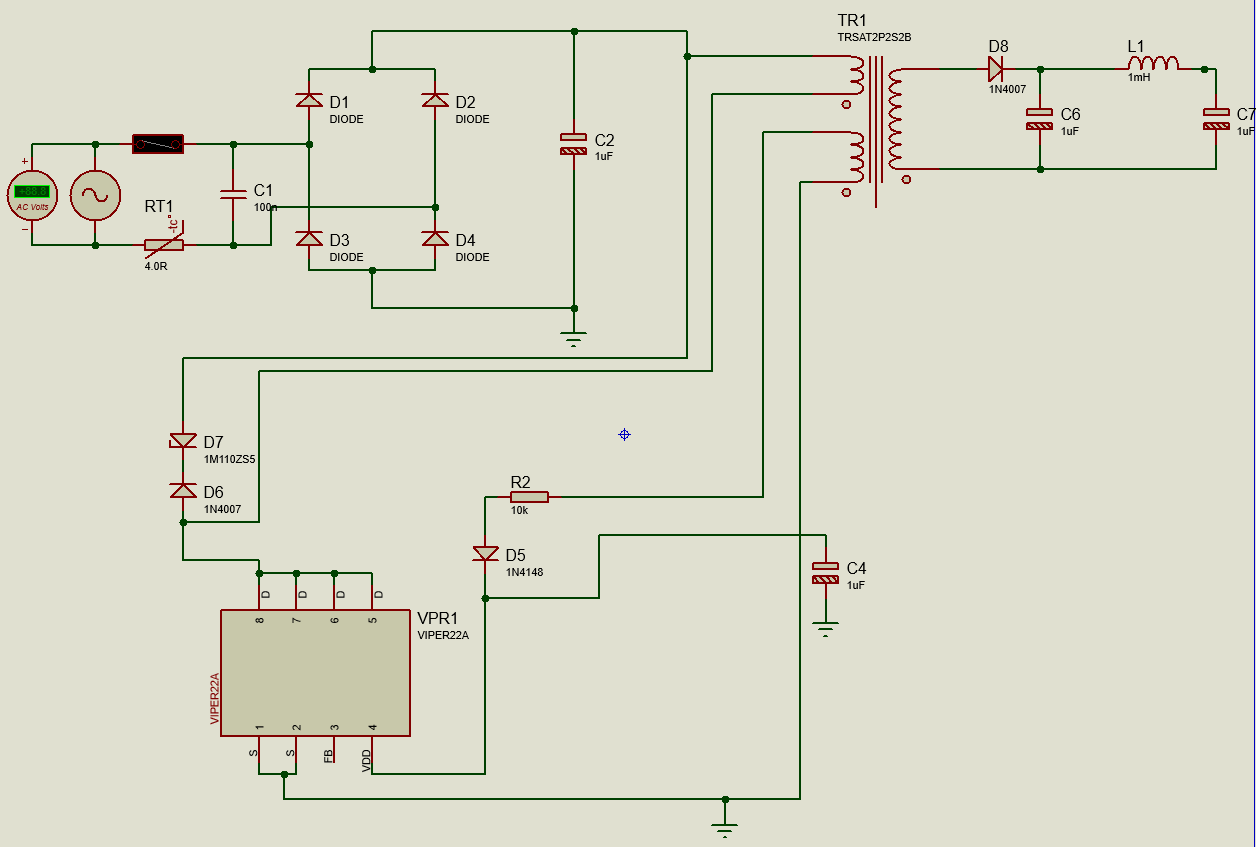Click the C7 capacitor symbol
This screenshot has width=1256, height=847.
click(1216, 119)
